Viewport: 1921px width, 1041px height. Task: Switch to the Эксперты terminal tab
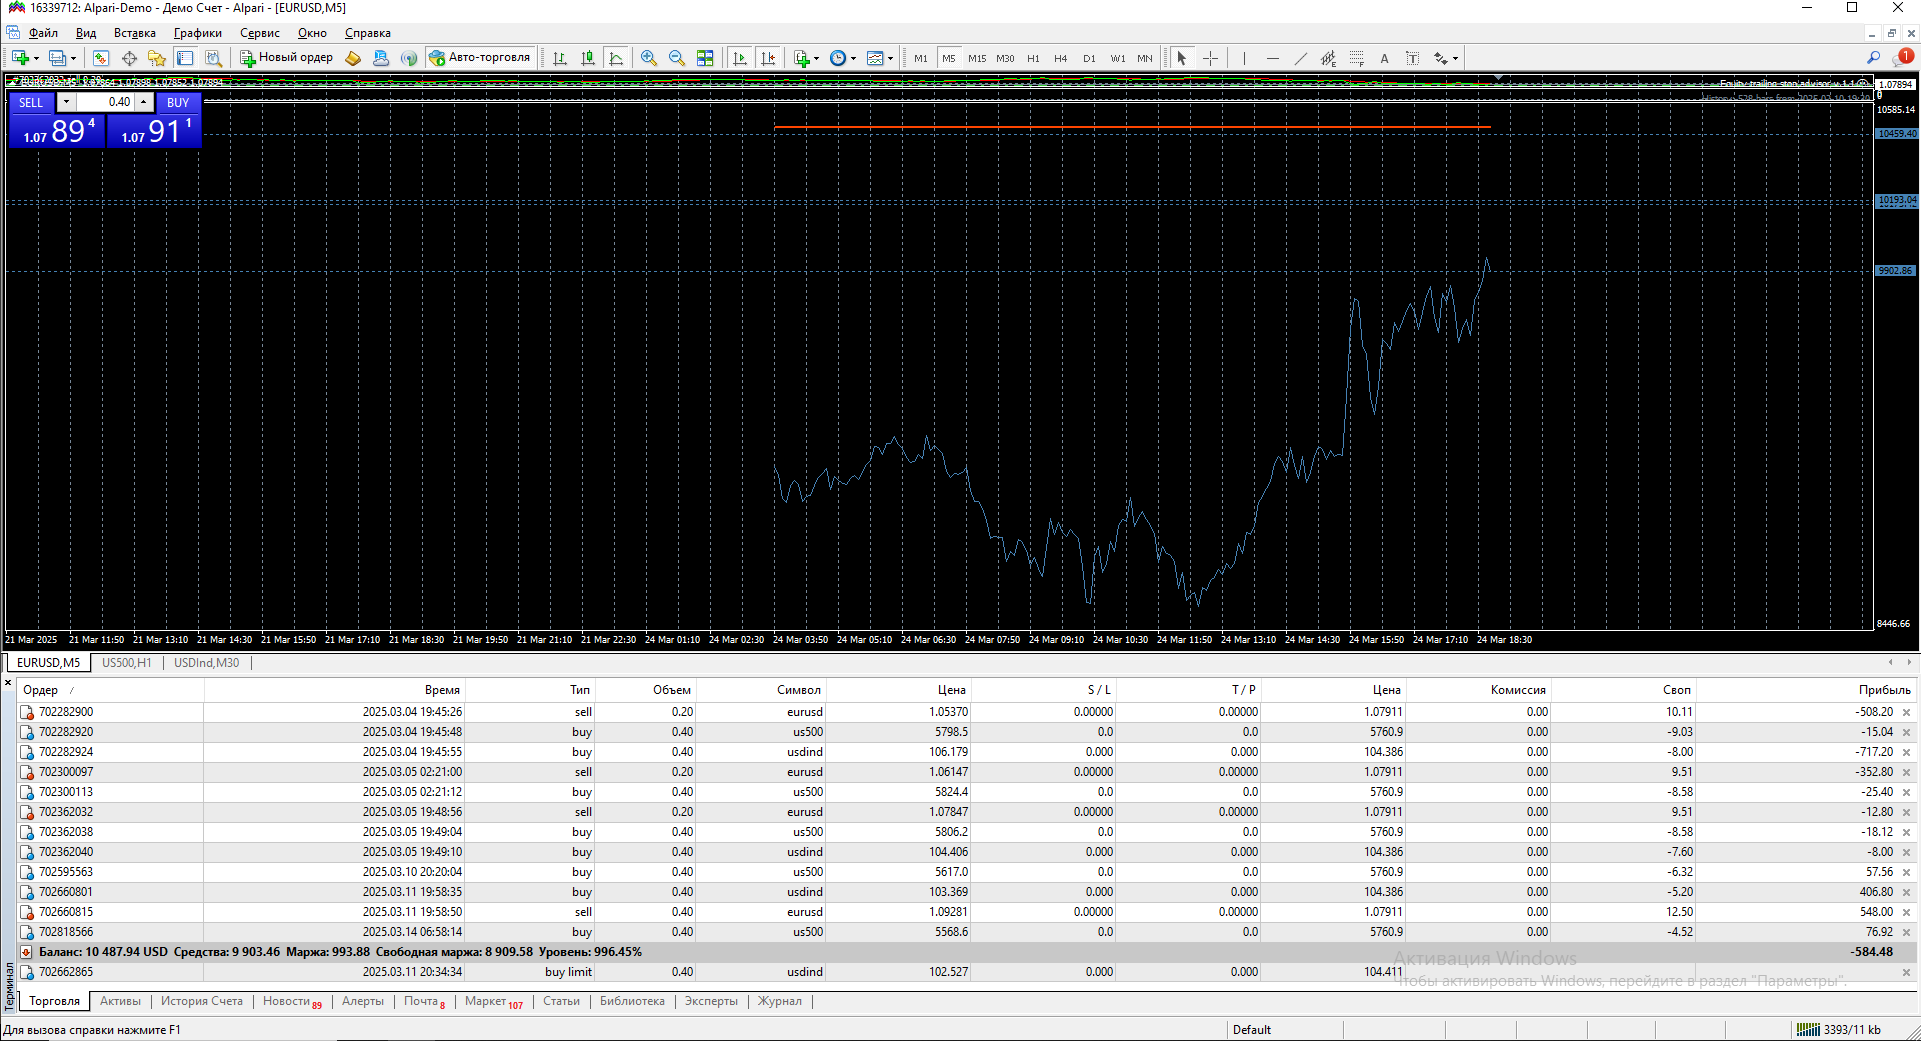(711, 1001)
